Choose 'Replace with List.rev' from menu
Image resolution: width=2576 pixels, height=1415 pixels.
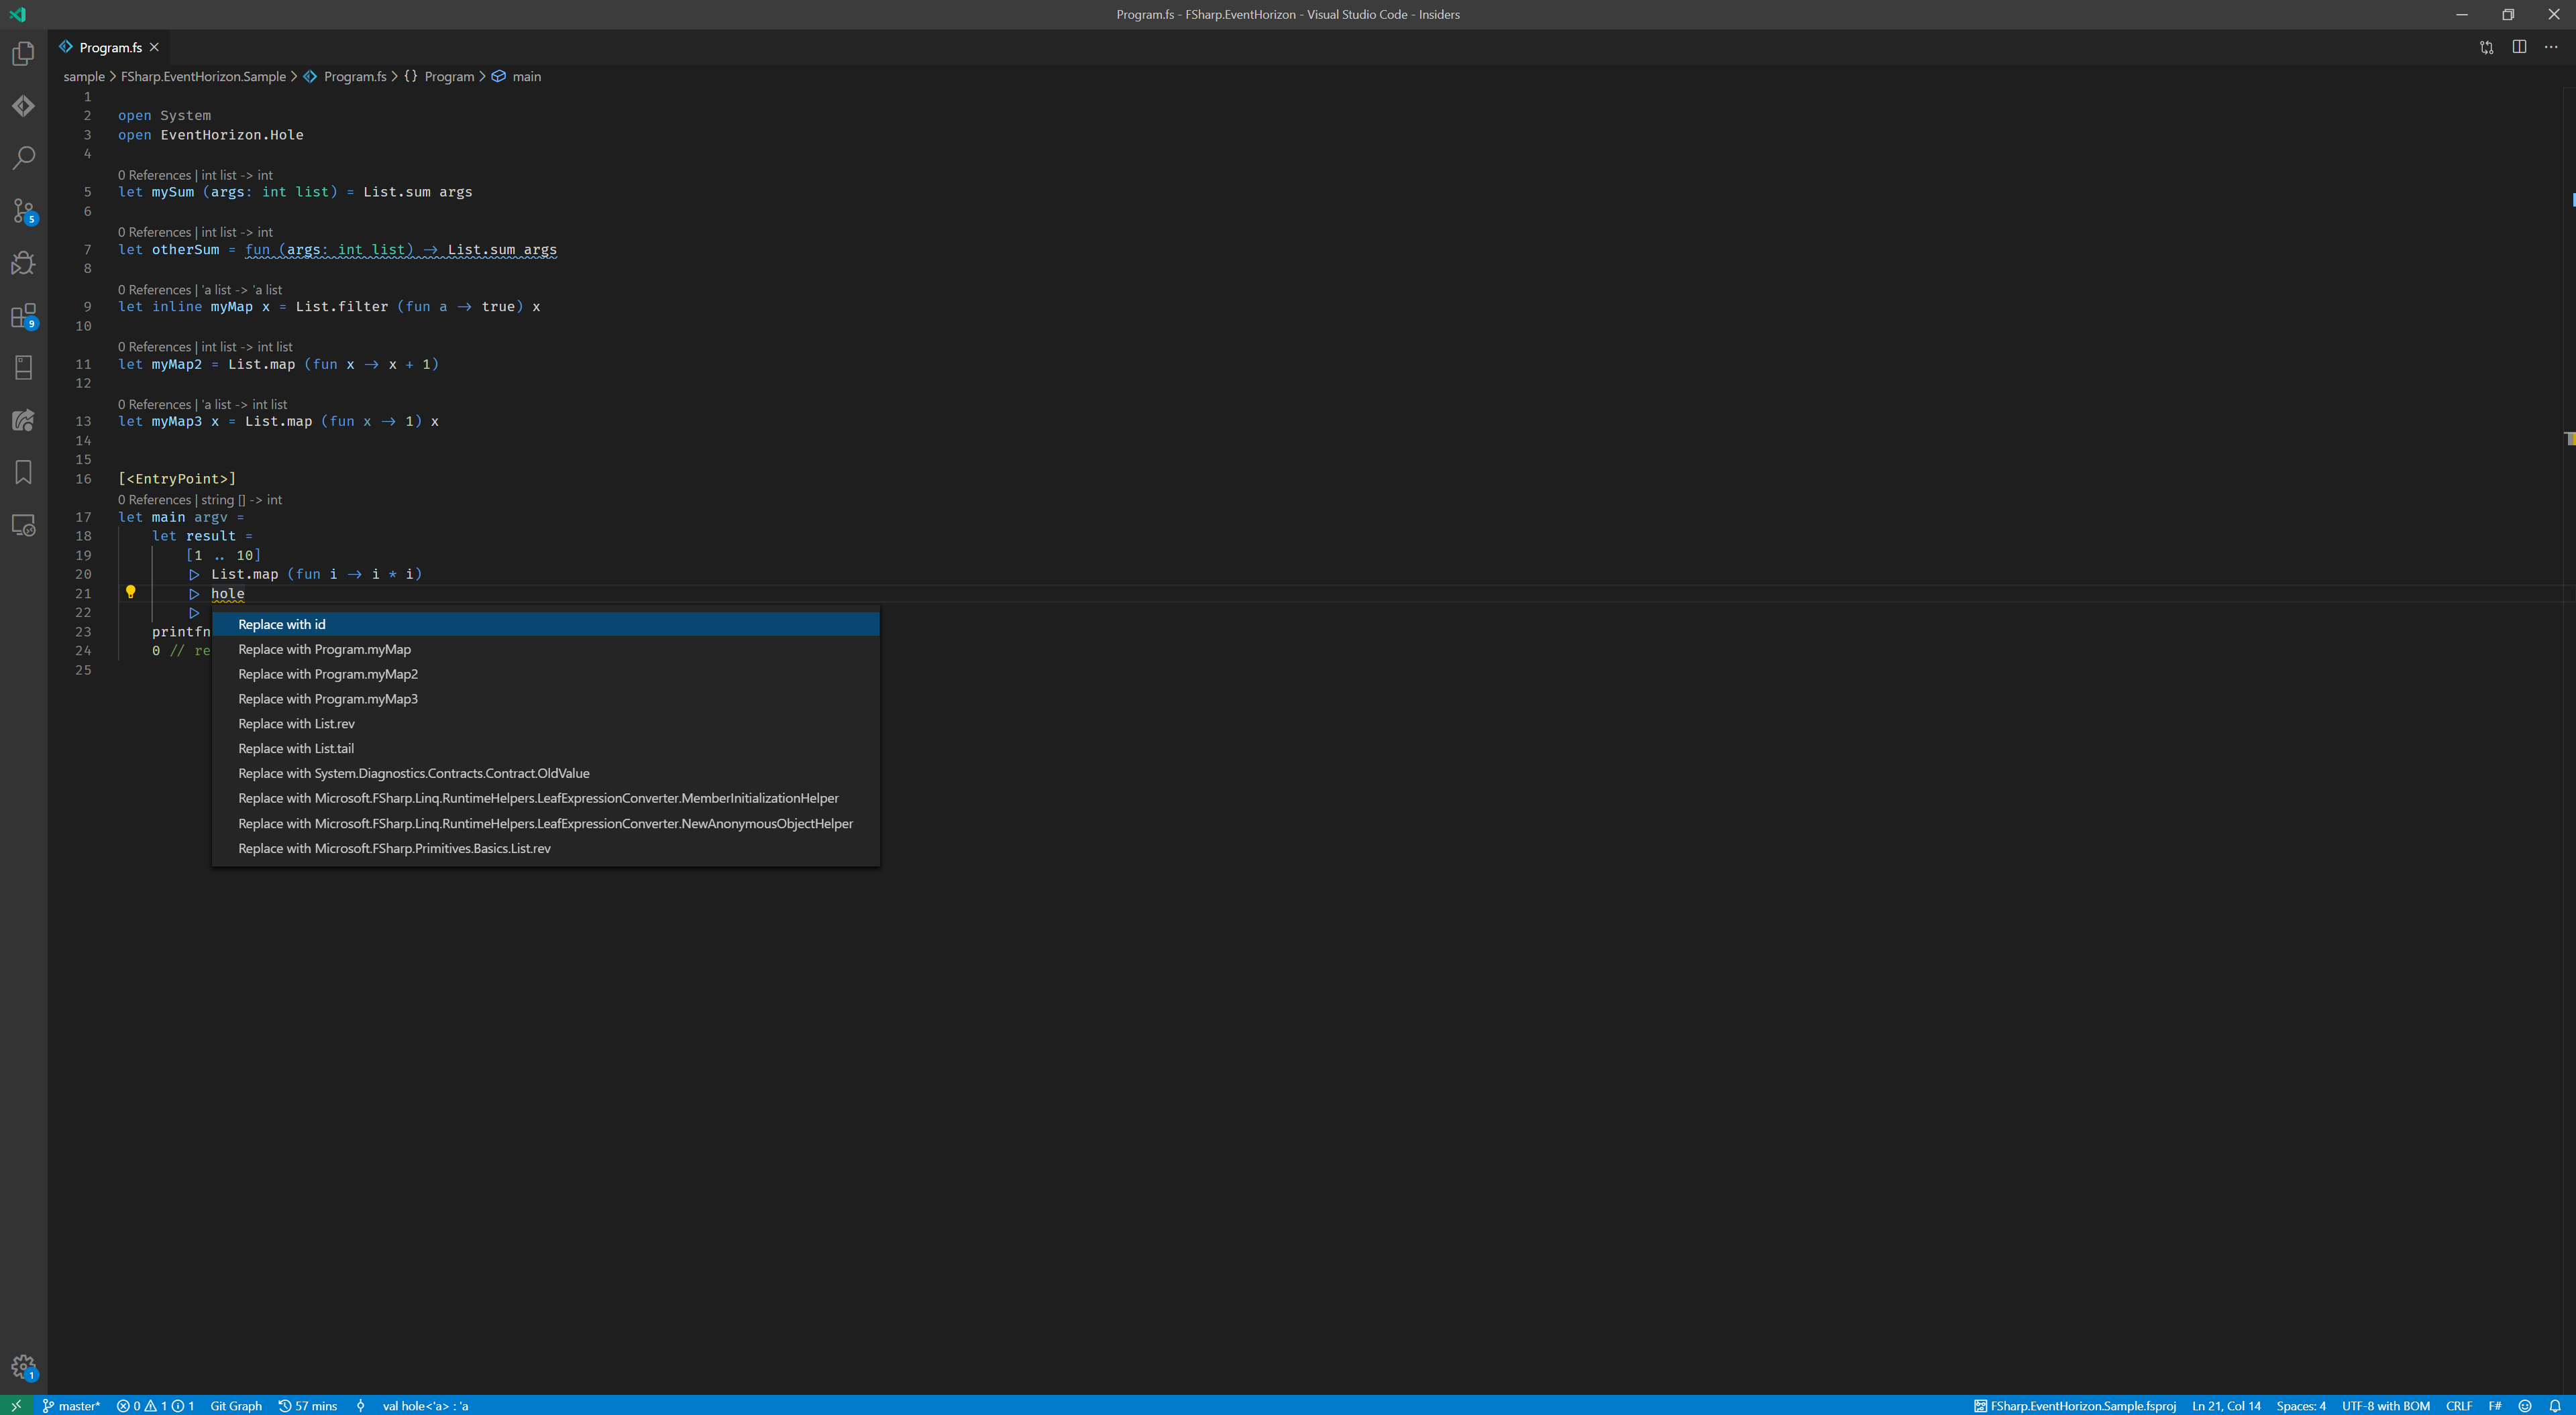pos(296,723)
